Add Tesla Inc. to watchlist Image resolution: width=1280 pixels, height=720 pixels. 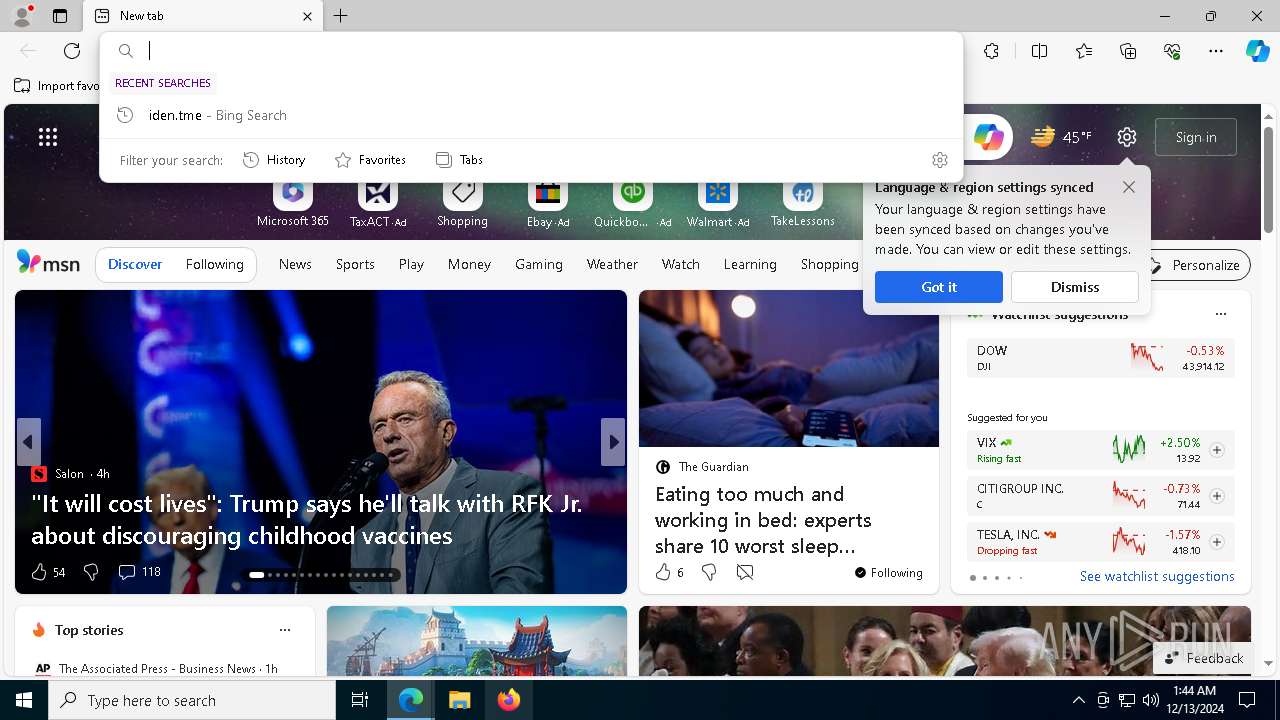click(1217, 542)
